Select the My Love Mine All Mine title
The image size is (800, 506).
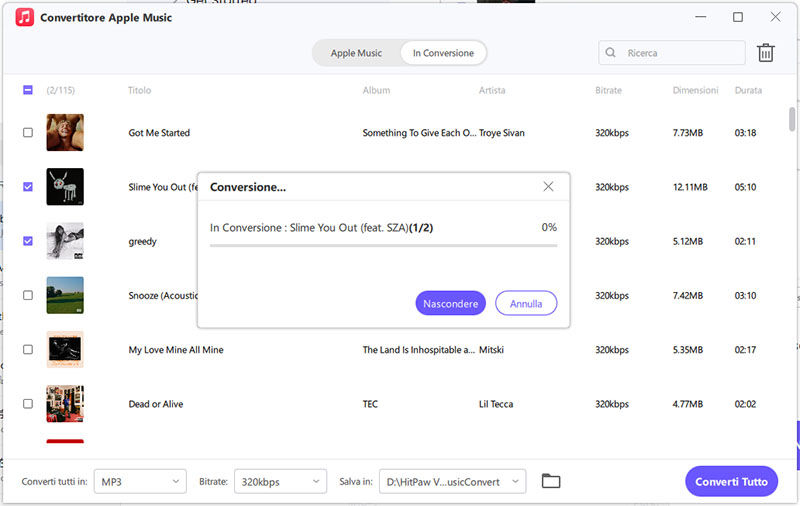pyautogui.click(x=176, y=350)
